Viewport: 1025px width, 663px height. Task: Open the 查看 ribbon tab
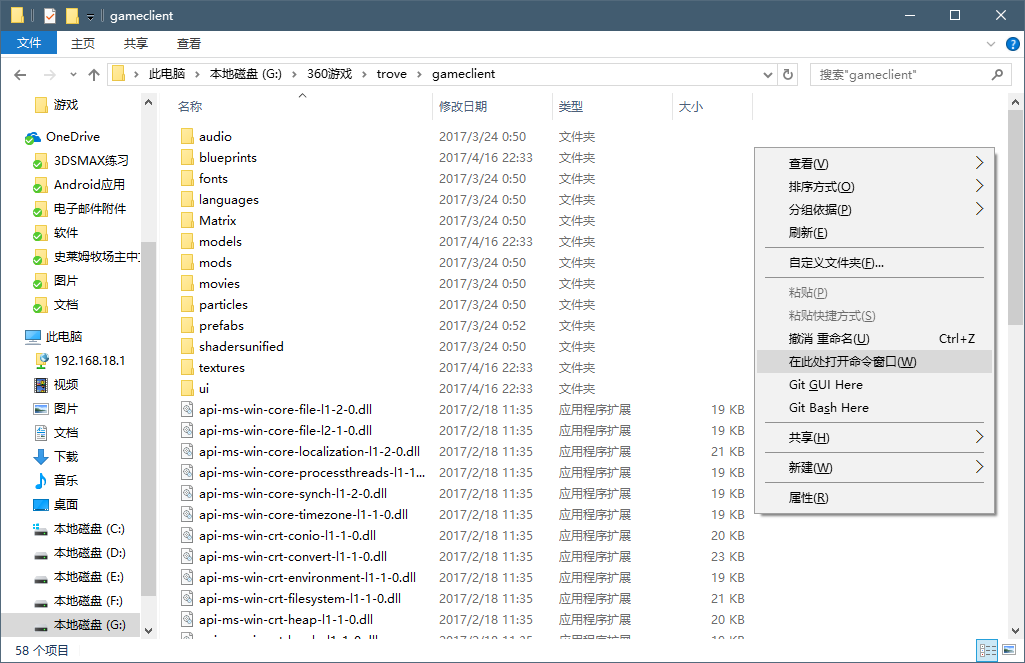(x=189, y=43)
